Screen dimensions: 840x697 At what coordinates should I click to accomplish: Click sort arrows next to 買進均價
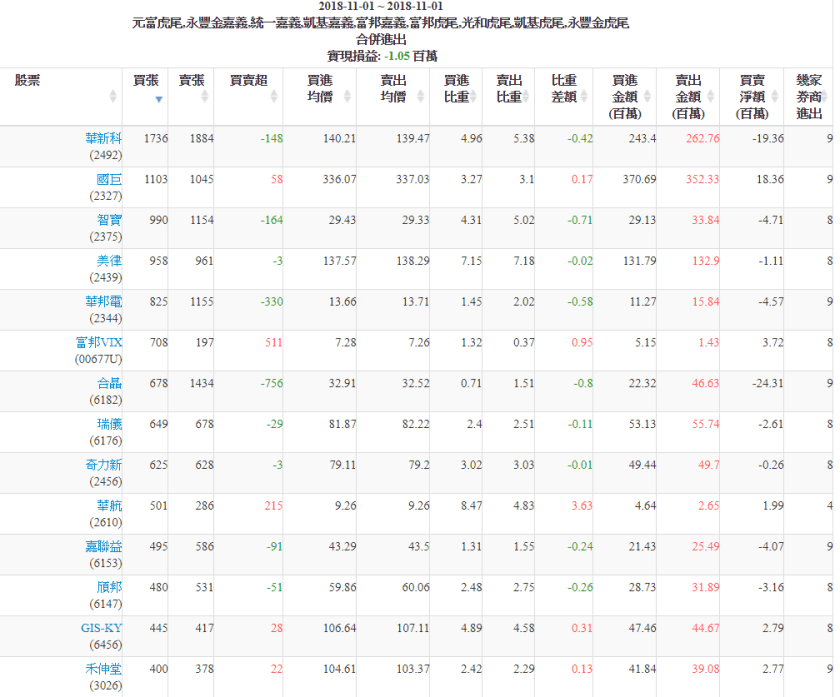[x=348, y=97]
